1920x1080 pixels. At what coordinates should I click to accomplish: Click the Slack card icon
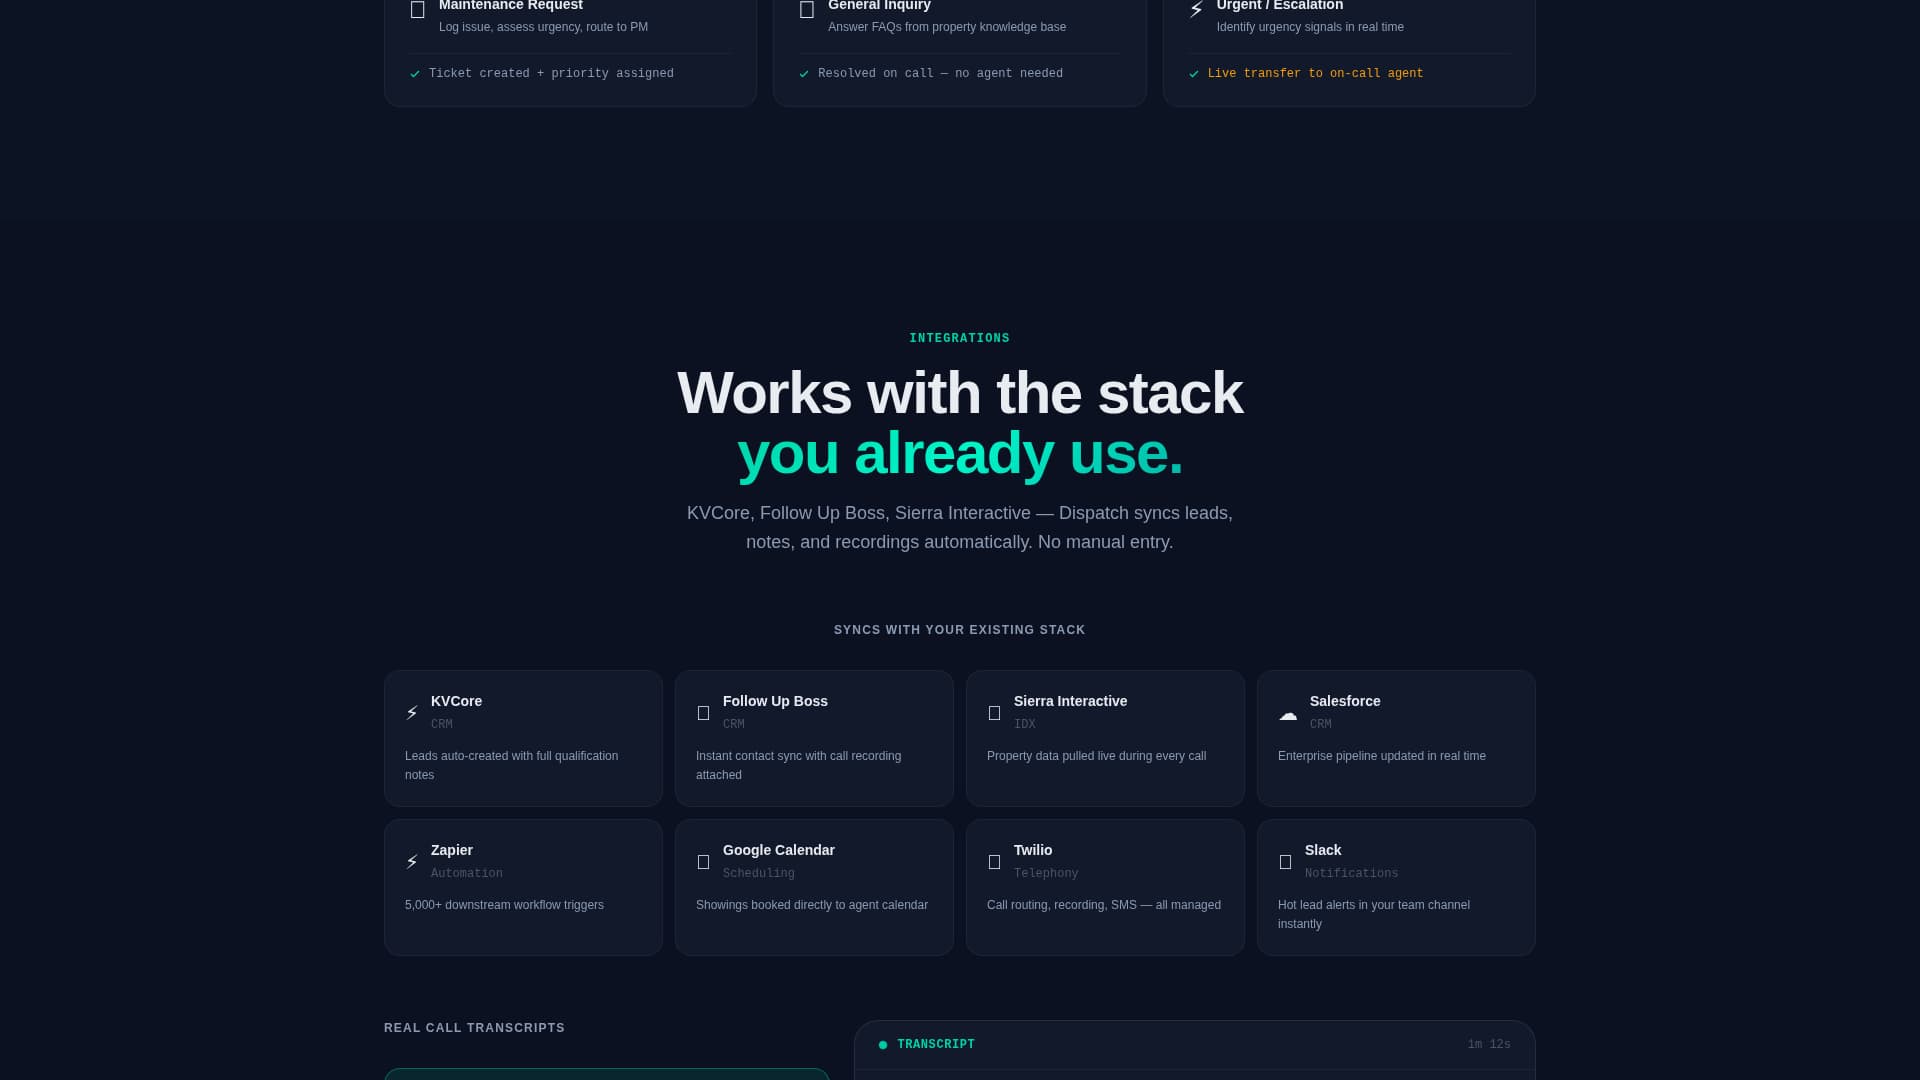pyautogui.click(x=1285, y=862)
